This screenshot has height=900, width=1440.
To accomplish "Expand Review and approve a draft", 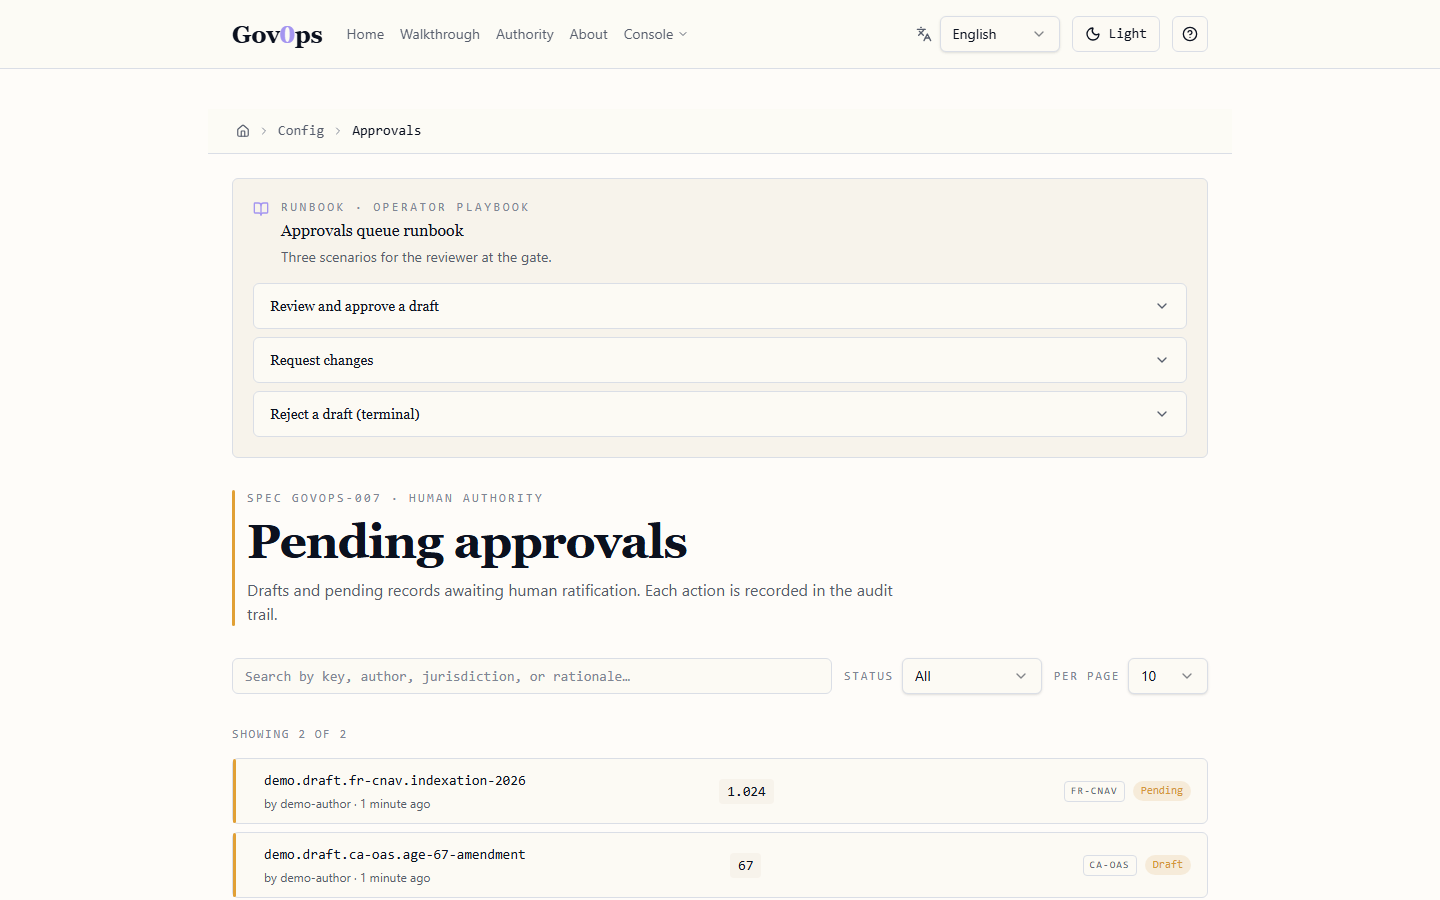I will (720, 306).
